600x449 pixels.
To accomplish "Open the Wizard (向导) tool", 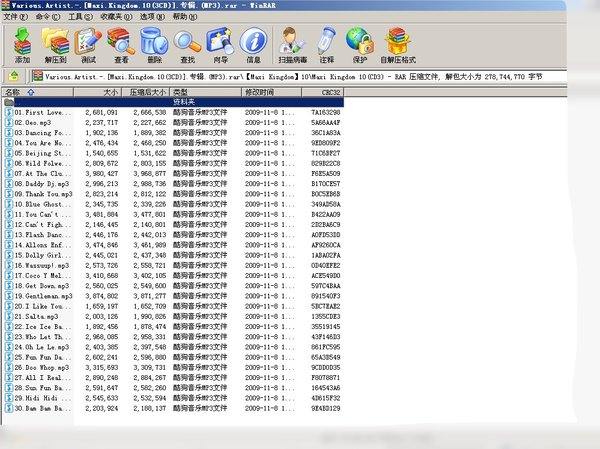I will click(220, 45).
